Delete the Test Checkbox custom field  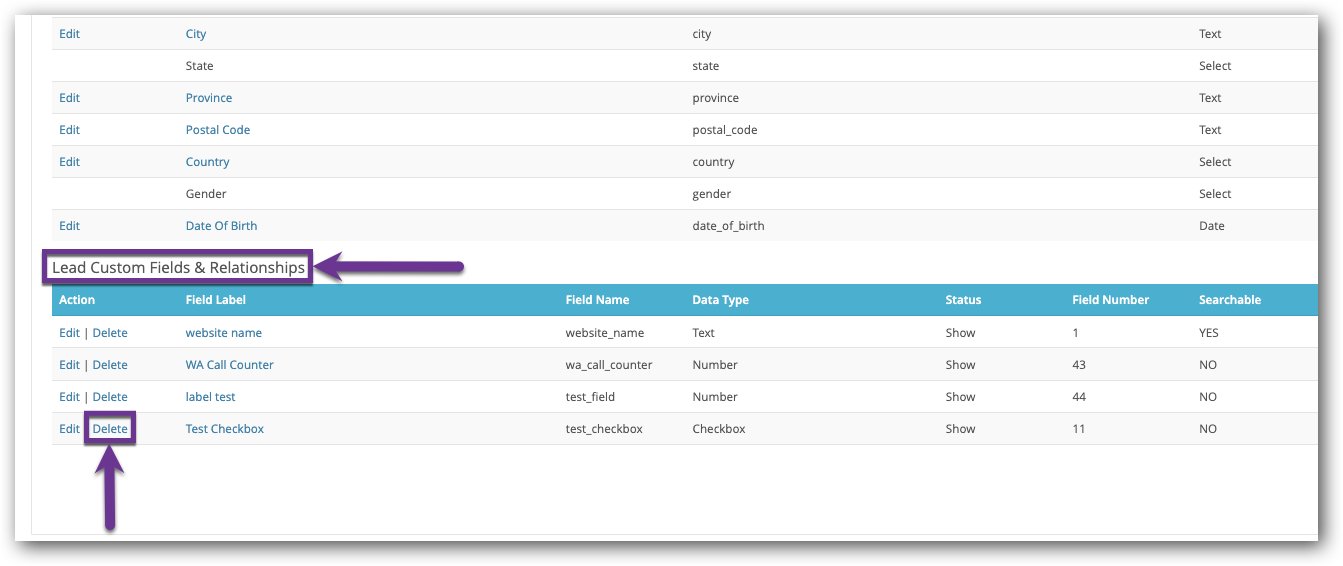110,429
